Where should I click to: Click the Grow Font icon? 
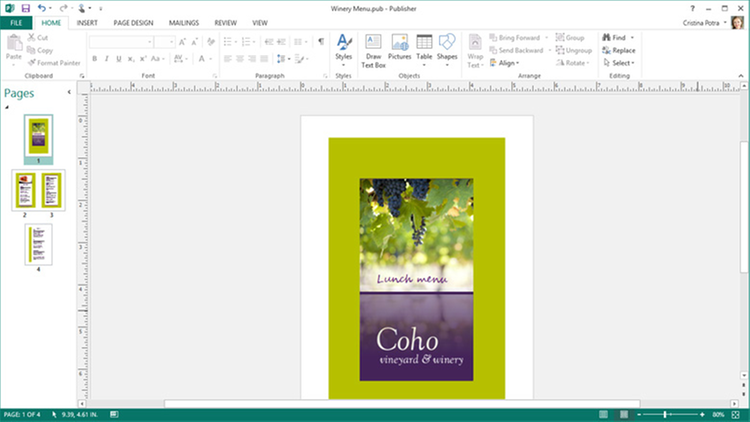[182, 42]
